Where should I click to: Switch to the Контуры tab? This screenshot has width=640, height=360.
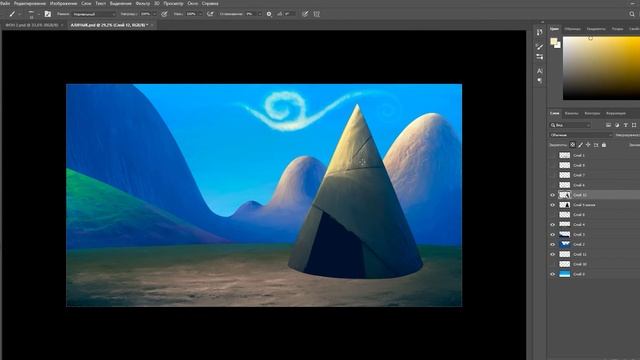tap(592, 113)
